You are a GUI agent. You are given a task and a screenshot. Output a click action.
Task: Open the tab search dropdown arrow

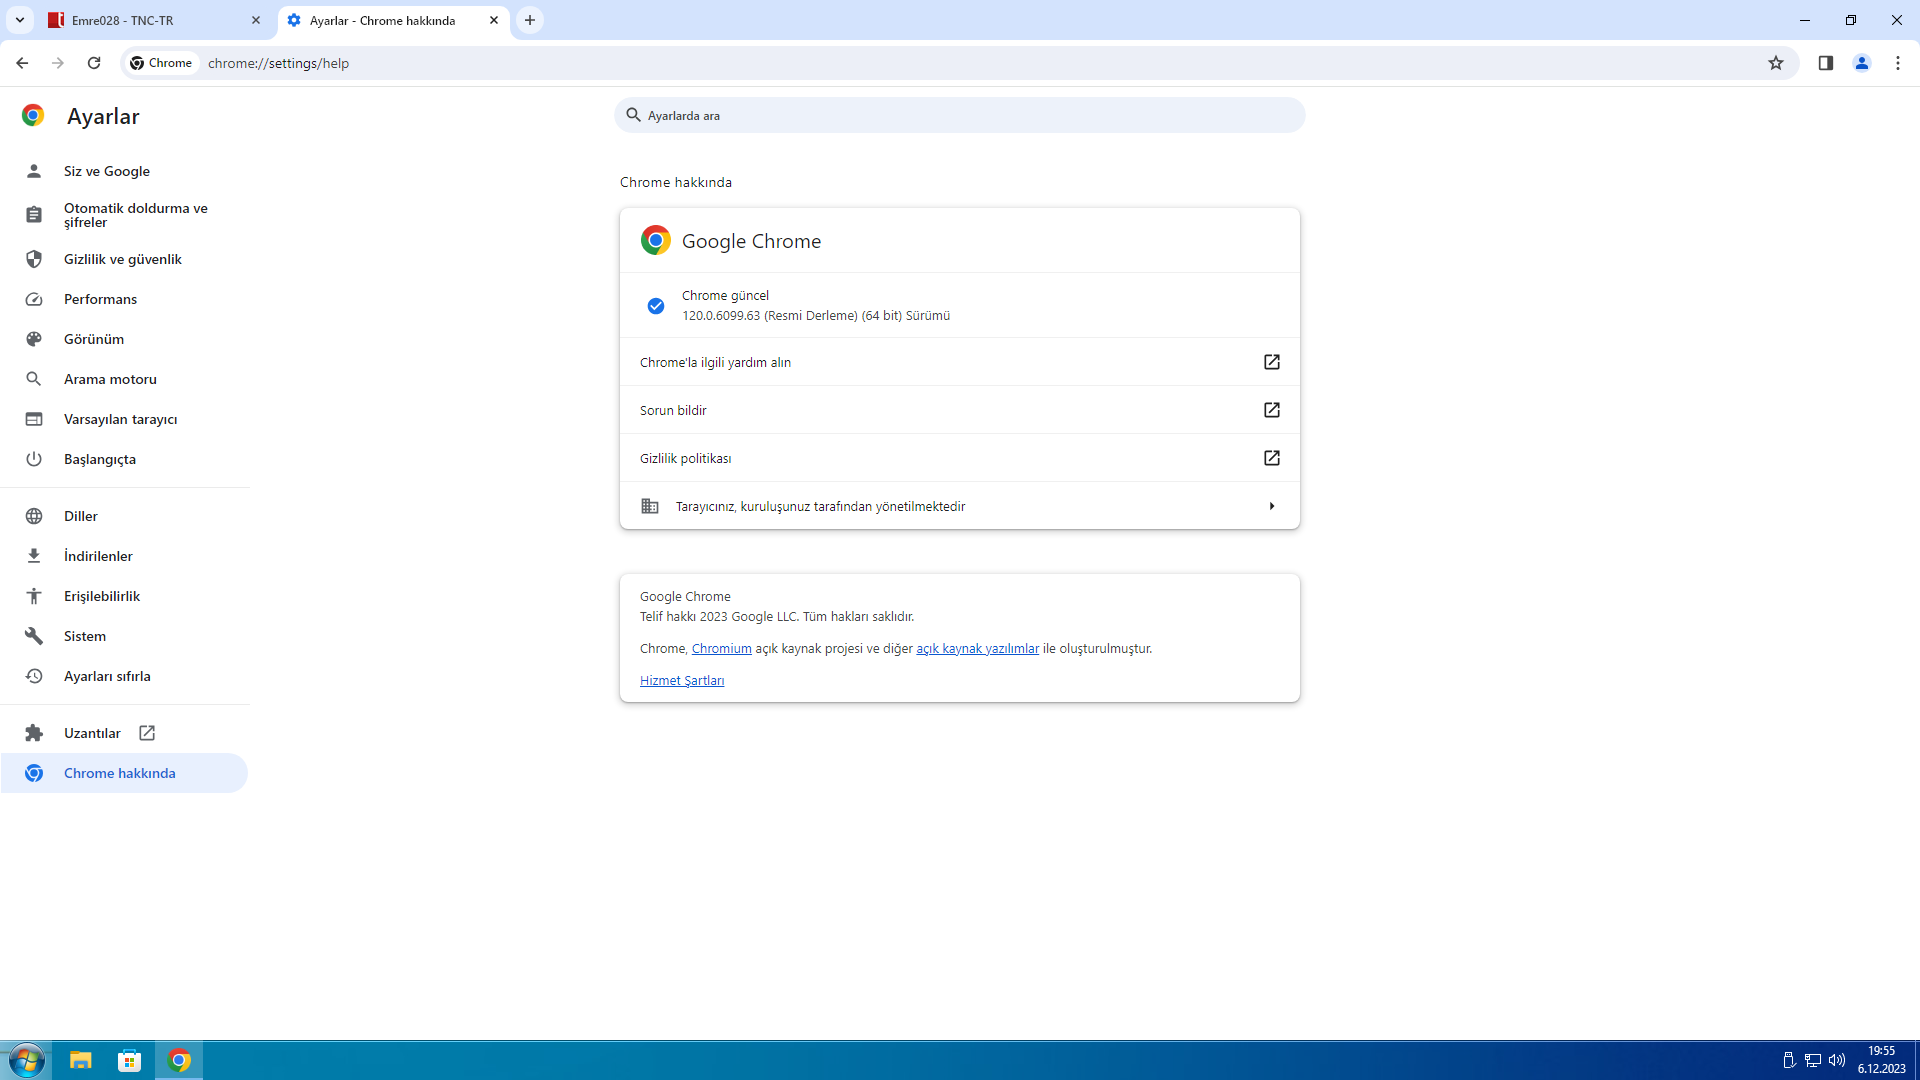click(x=19, y=20)
